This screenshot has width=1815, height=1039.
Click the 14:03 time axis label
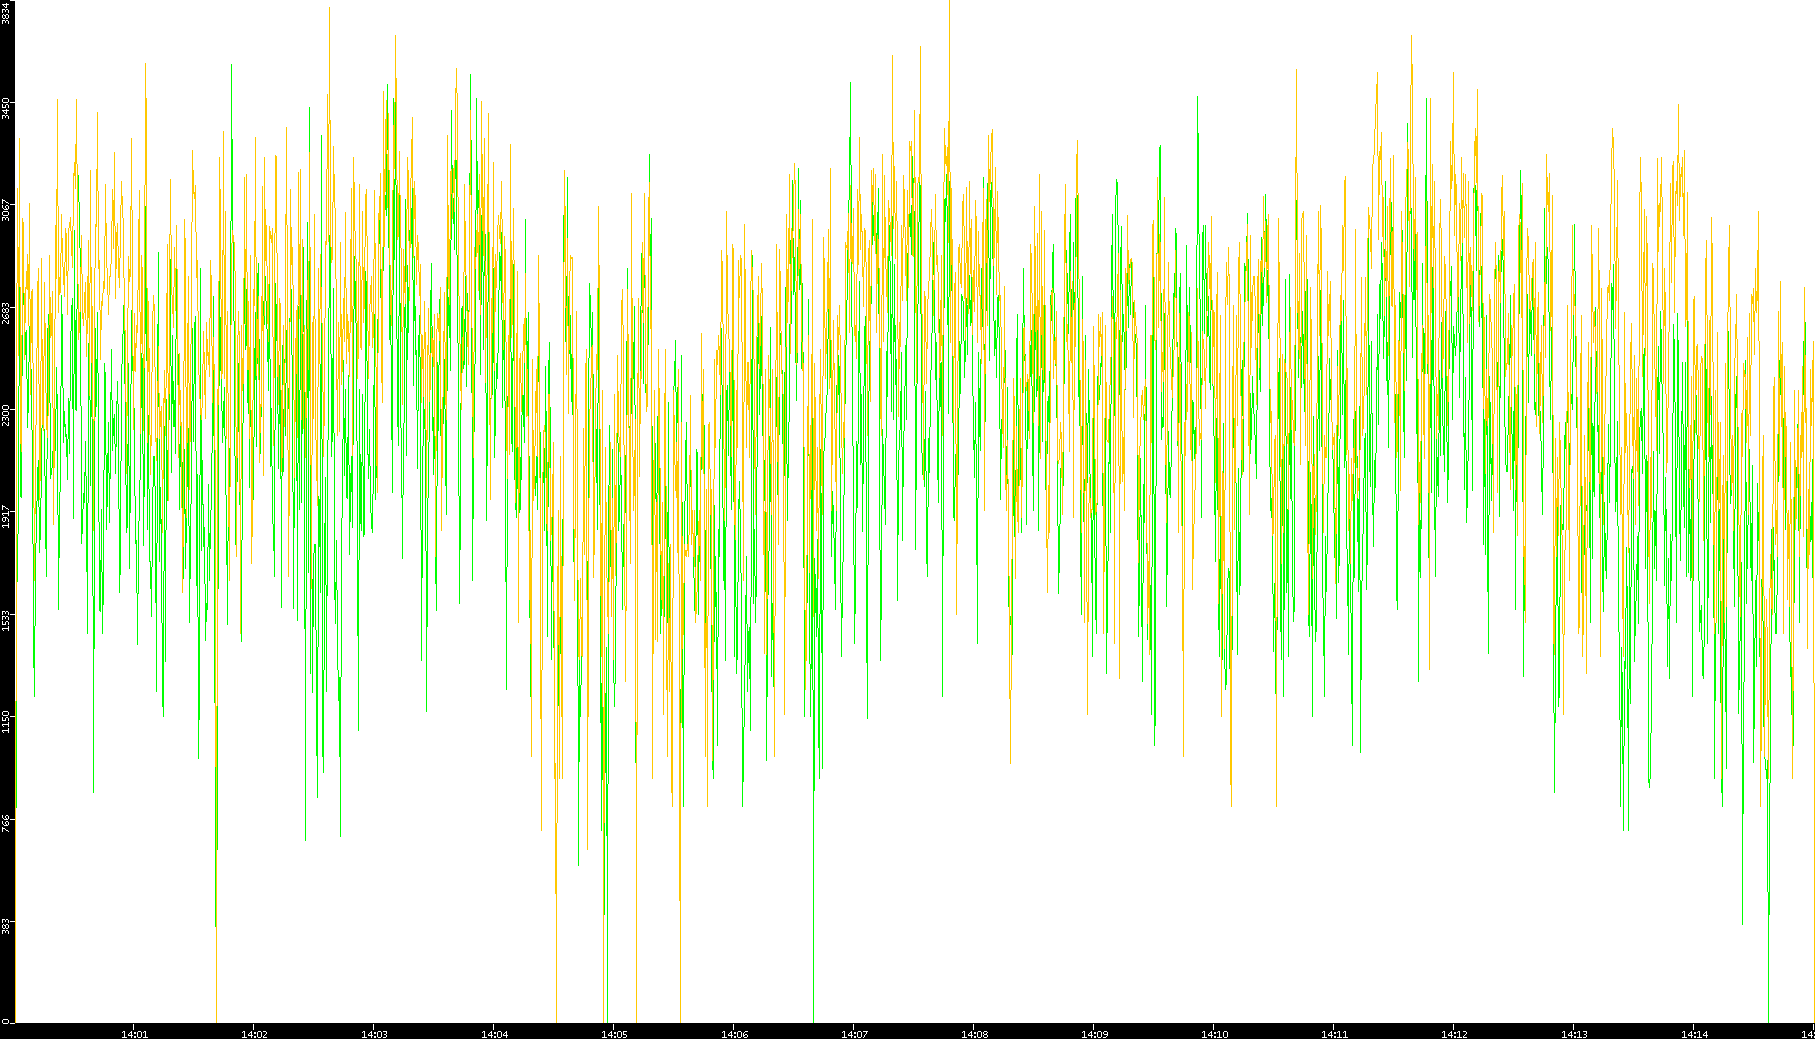pos(374,1034)
